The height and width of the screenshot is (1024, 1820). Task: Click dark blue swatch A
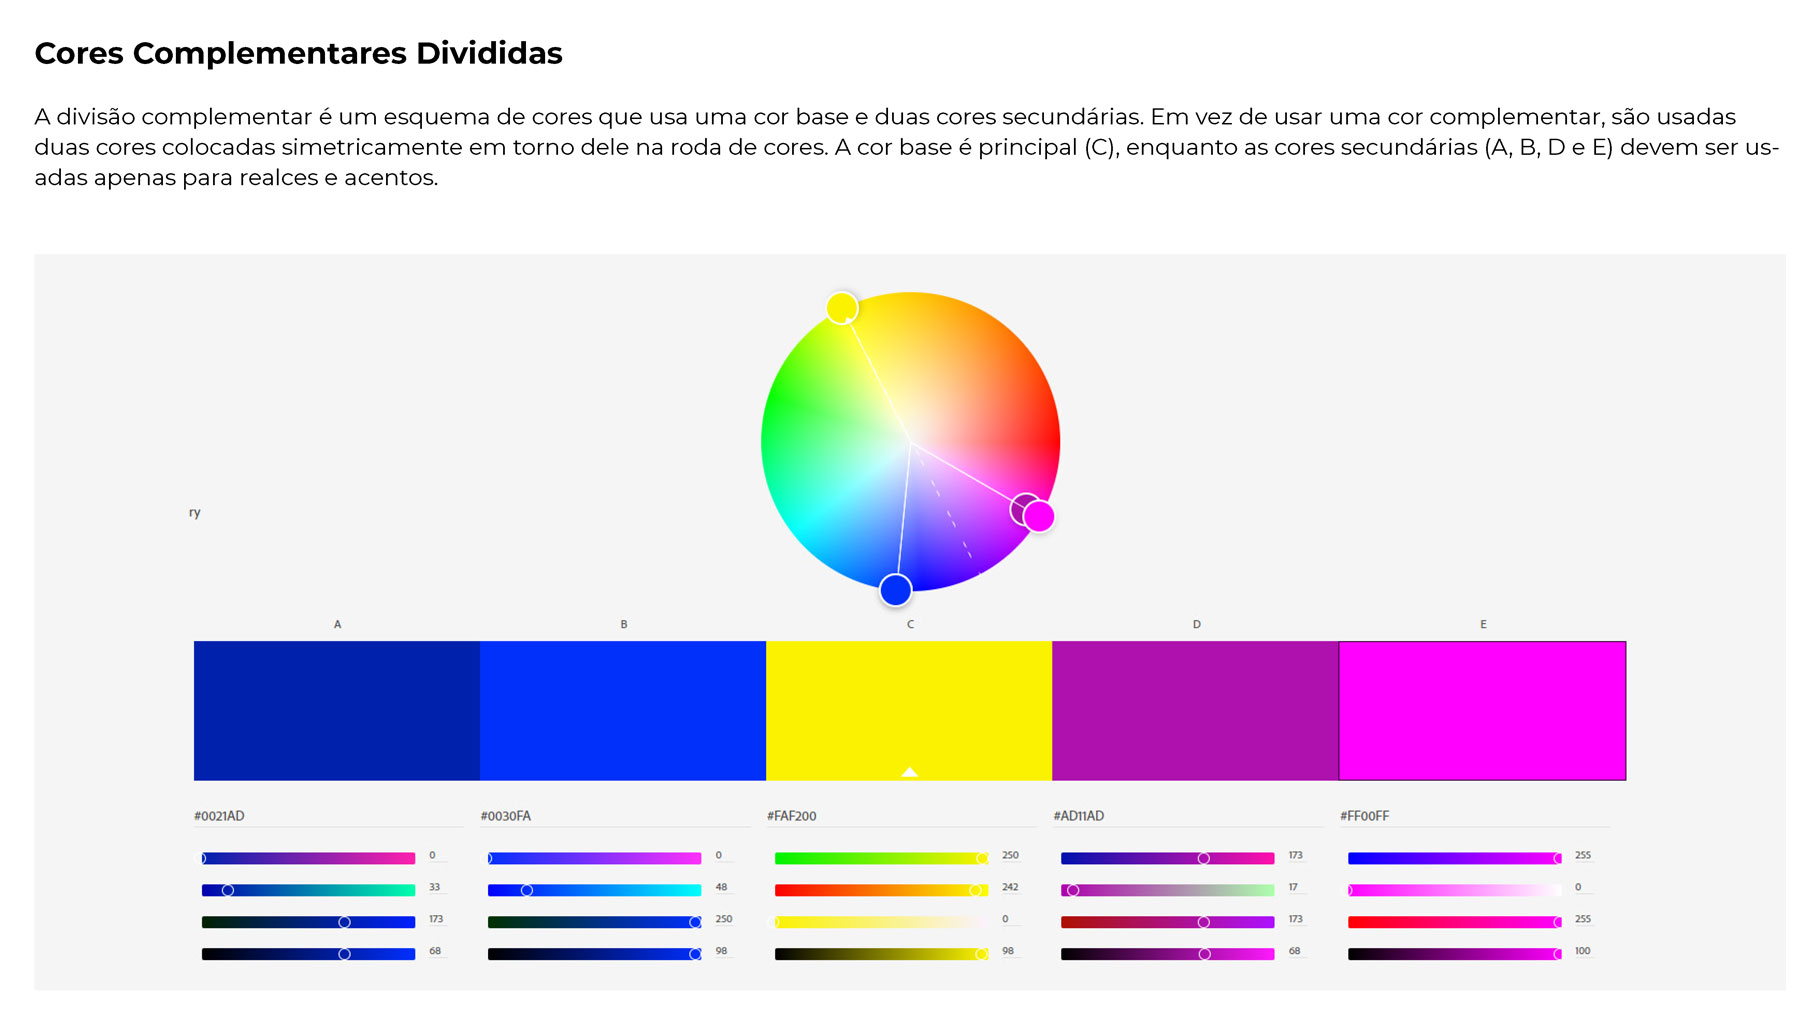337,710
